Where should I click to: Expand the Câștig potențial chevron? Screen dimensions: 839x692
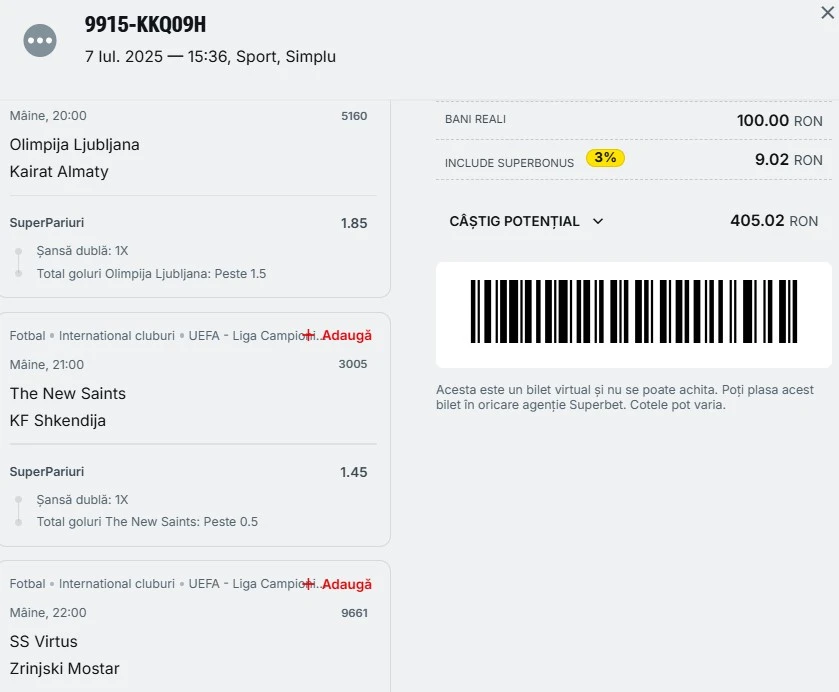pyautogui.click(x=598, y=221)
